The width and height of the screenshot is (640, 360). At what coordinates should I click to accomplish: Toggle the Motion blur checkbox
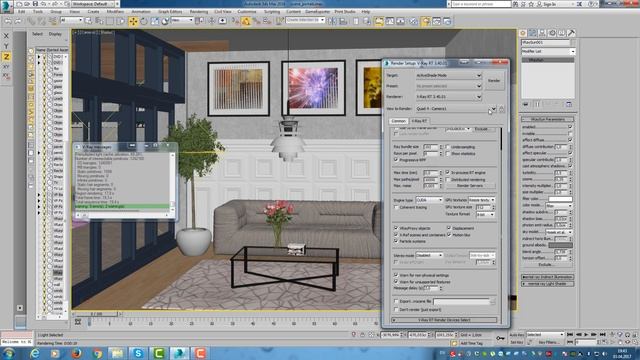449,235
